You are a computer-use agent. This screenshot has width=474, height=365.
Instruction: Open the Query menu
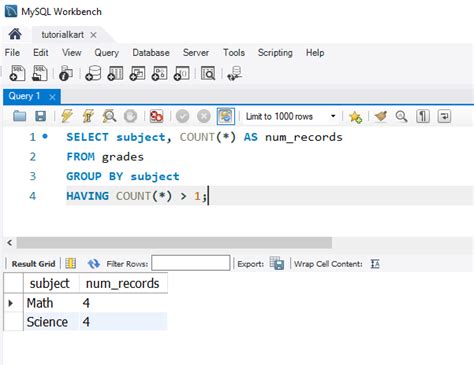coord(107,53)
